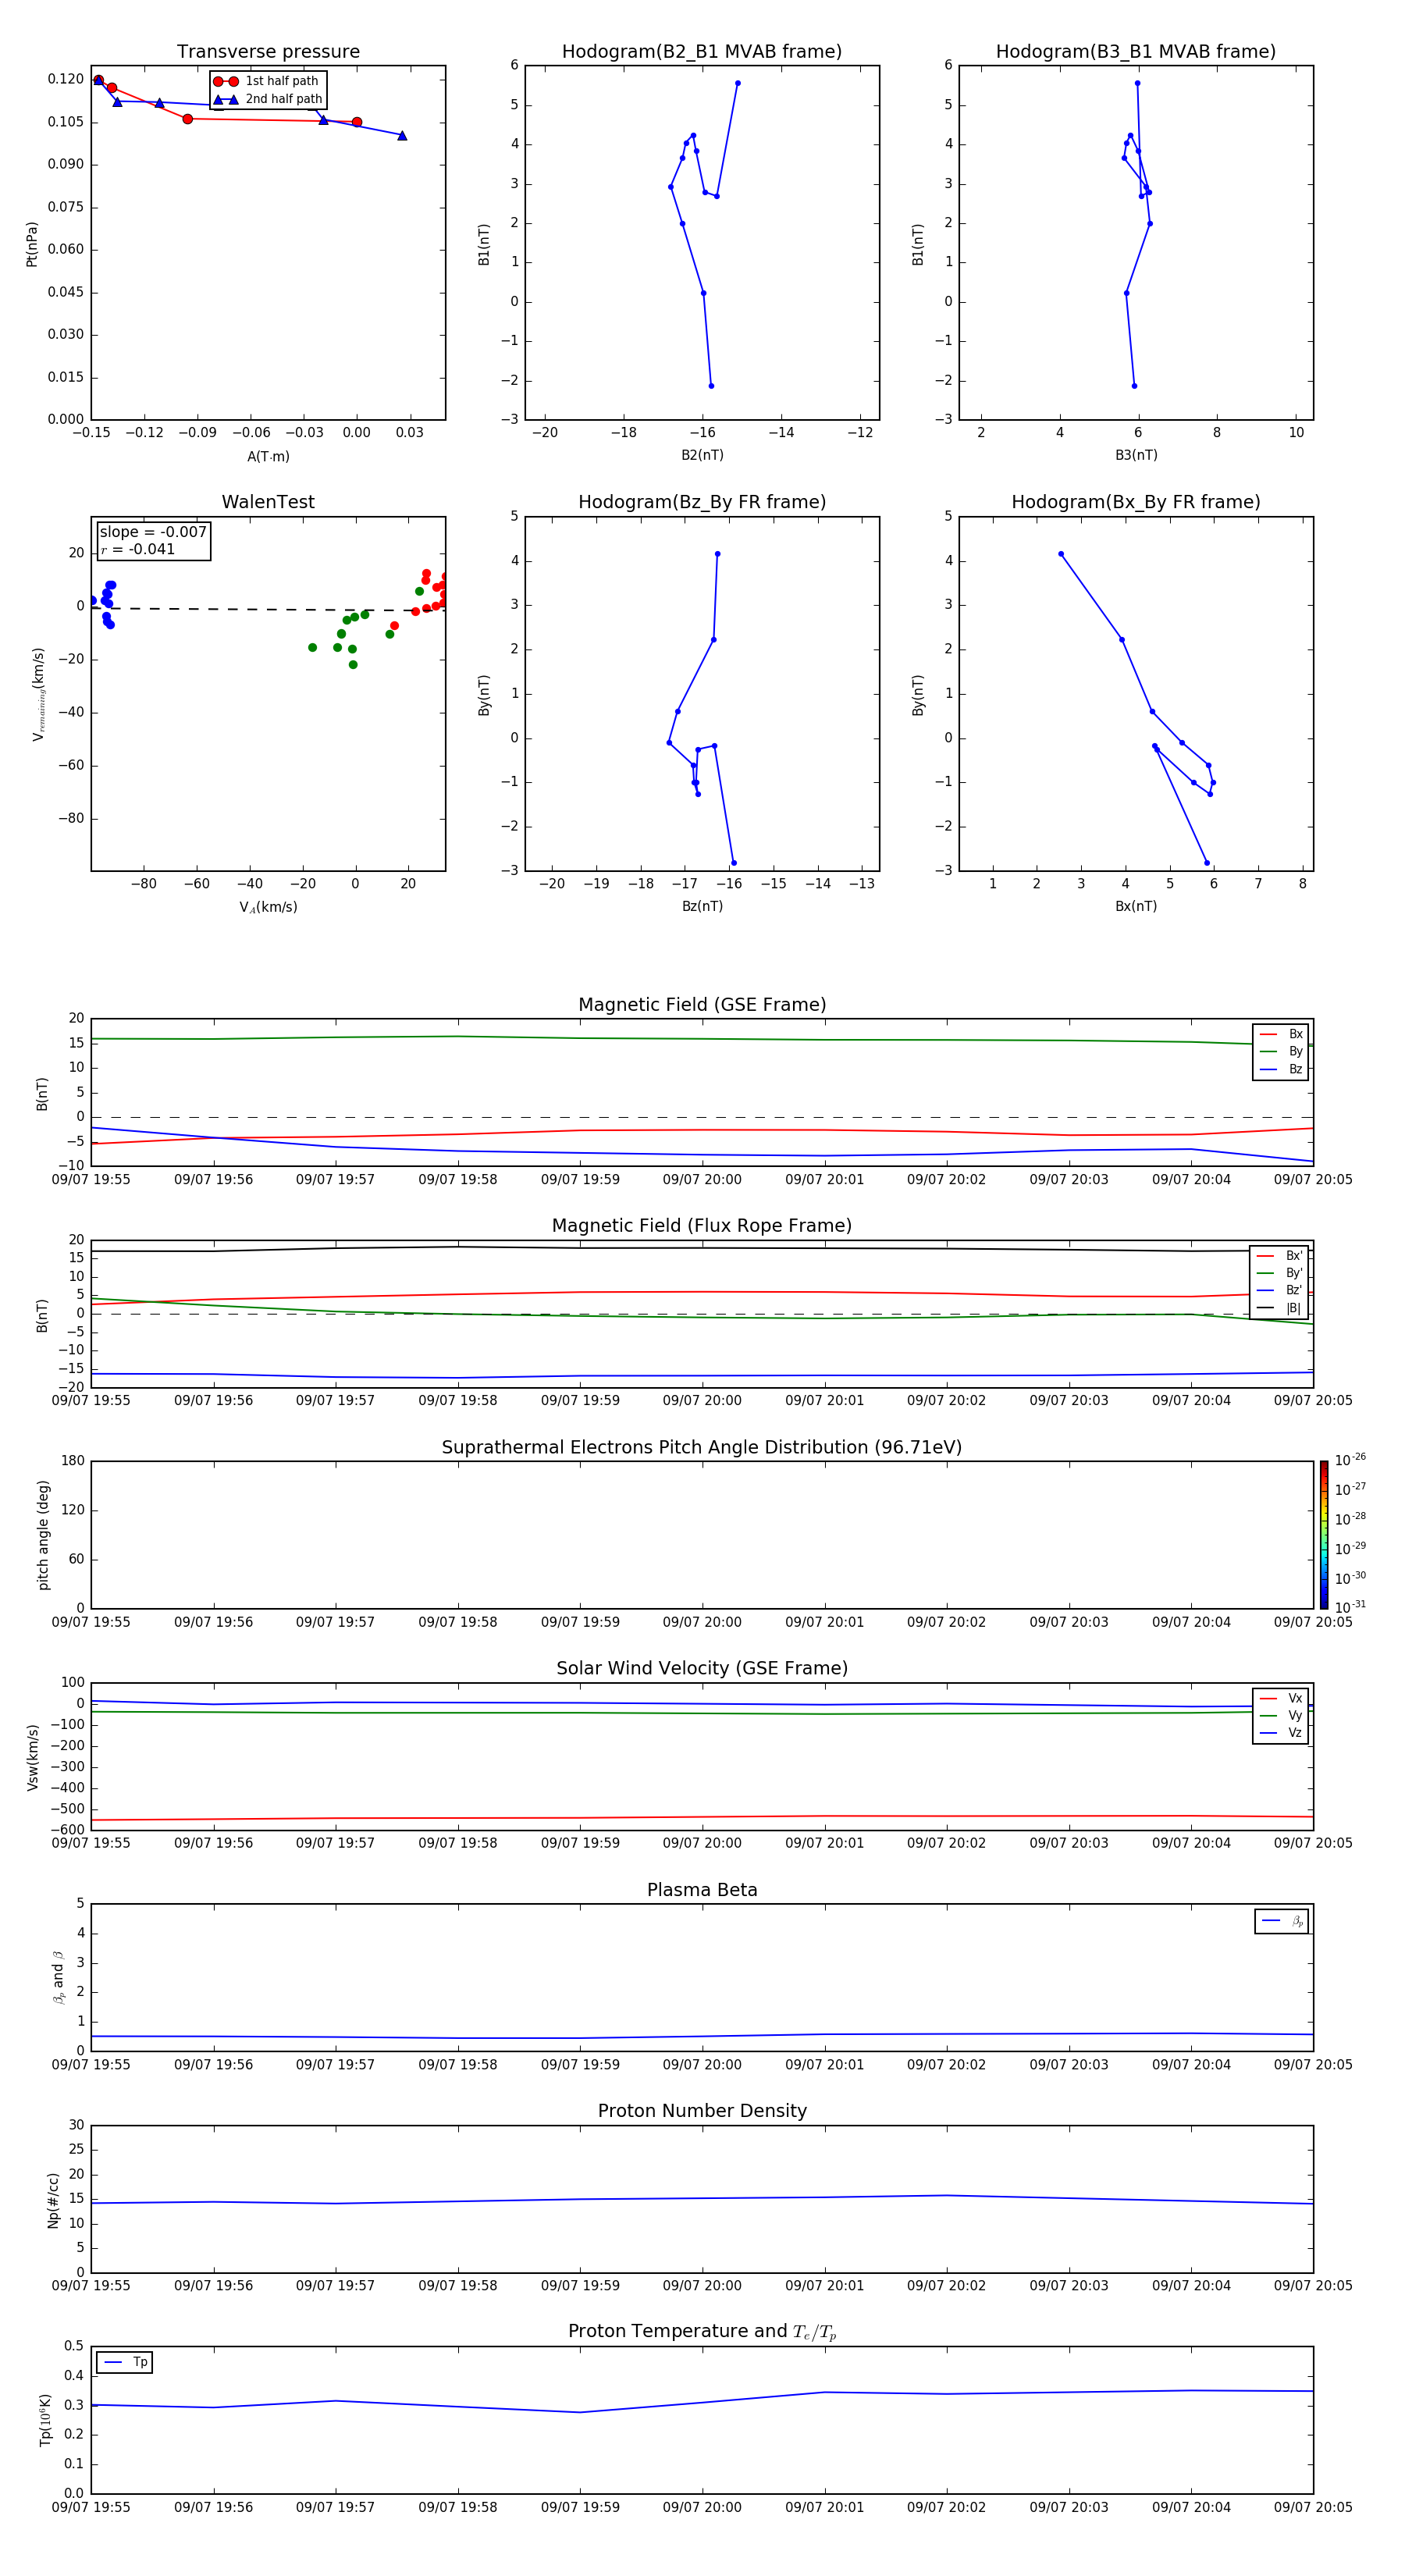Click the 'r = -0.041' annotation
The height and width of the screenshot is (2576, 1405).
138,549
